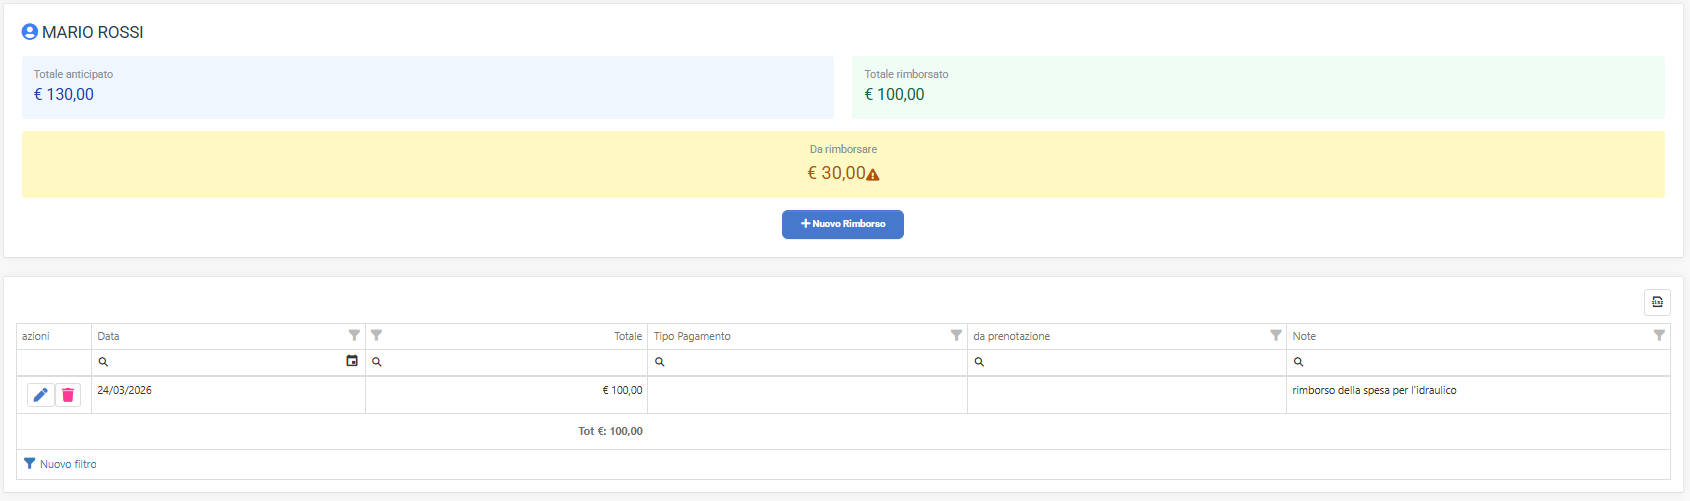
Task: Open the calendar picker in Data filter
Action: 352,361
